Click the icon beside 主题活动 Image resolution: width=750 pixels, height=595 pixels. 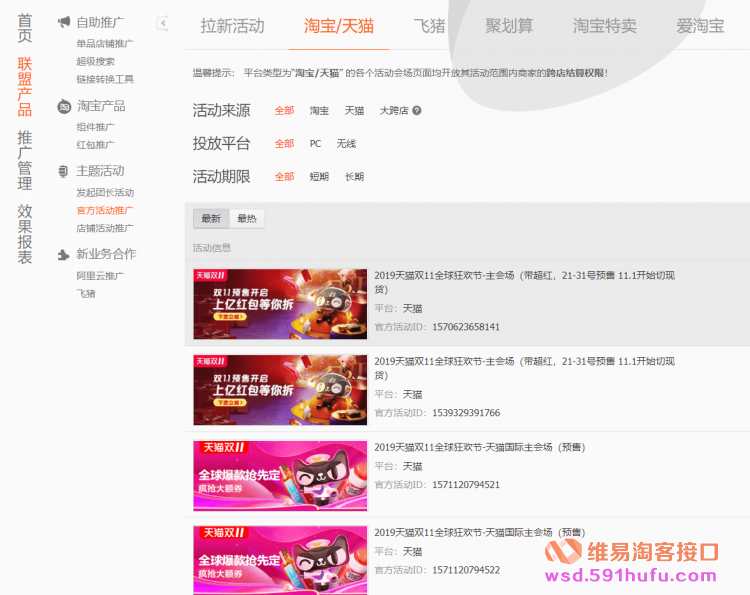click(63, 171)
